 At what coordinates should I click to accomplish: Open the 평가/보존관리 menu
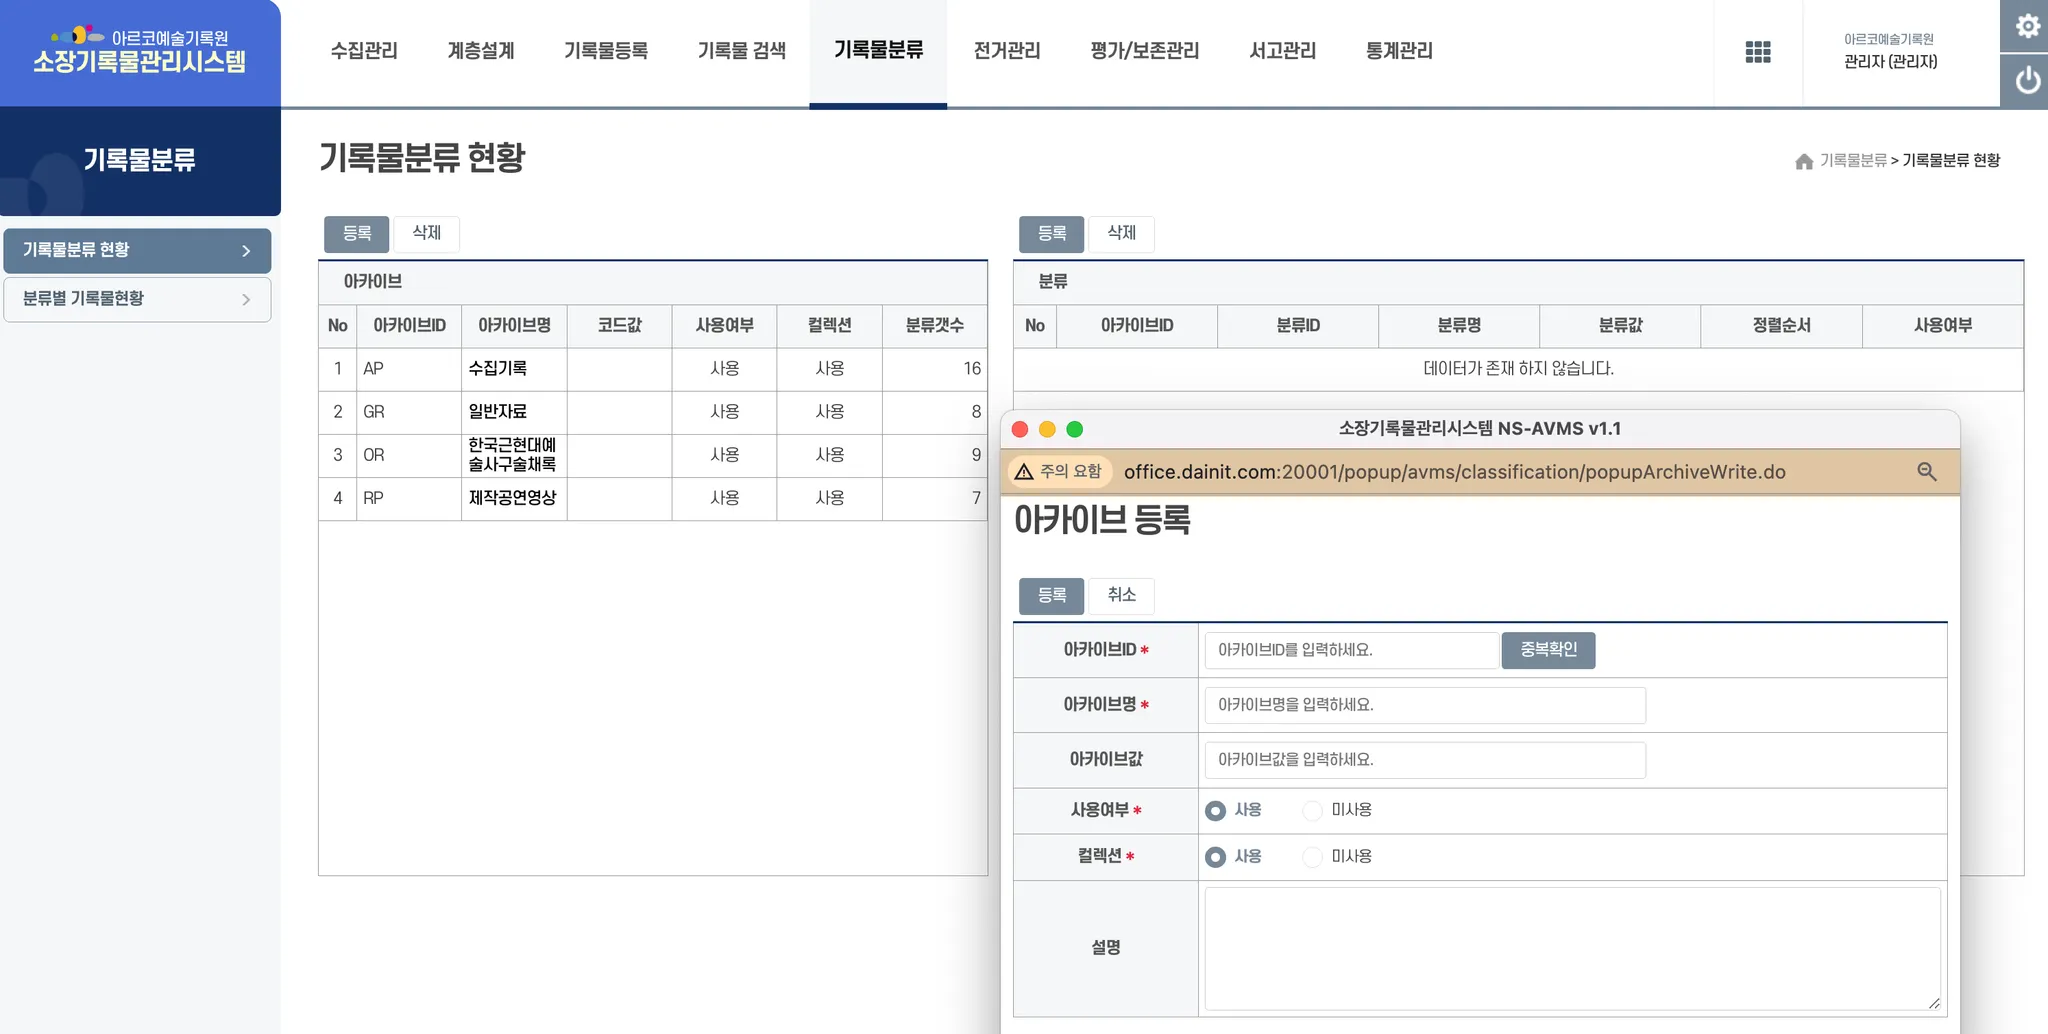coord(1145,51)
